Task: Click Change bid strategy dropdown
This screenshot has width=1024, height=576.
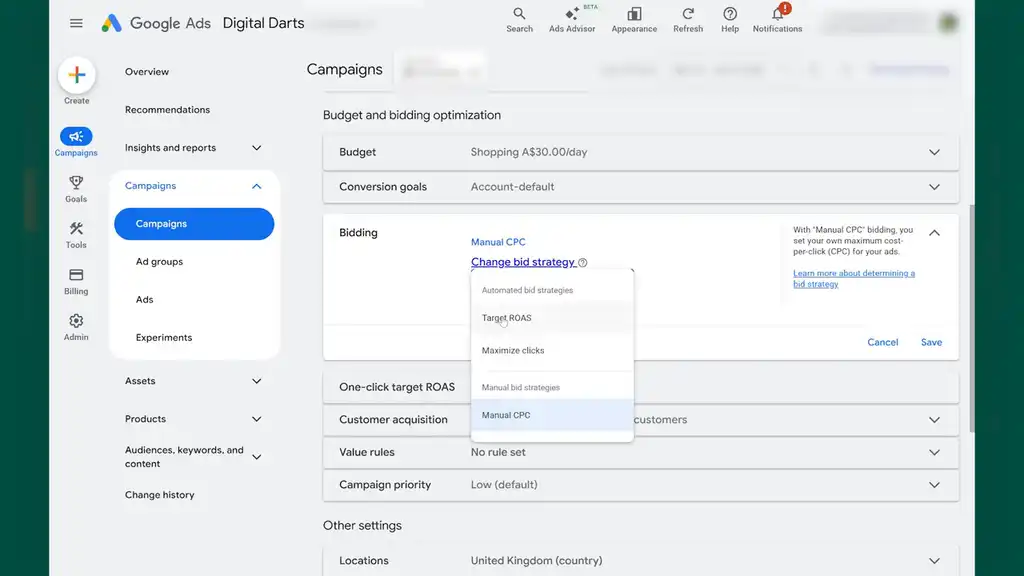Action: pyautogui.click(x=522, y=262)
